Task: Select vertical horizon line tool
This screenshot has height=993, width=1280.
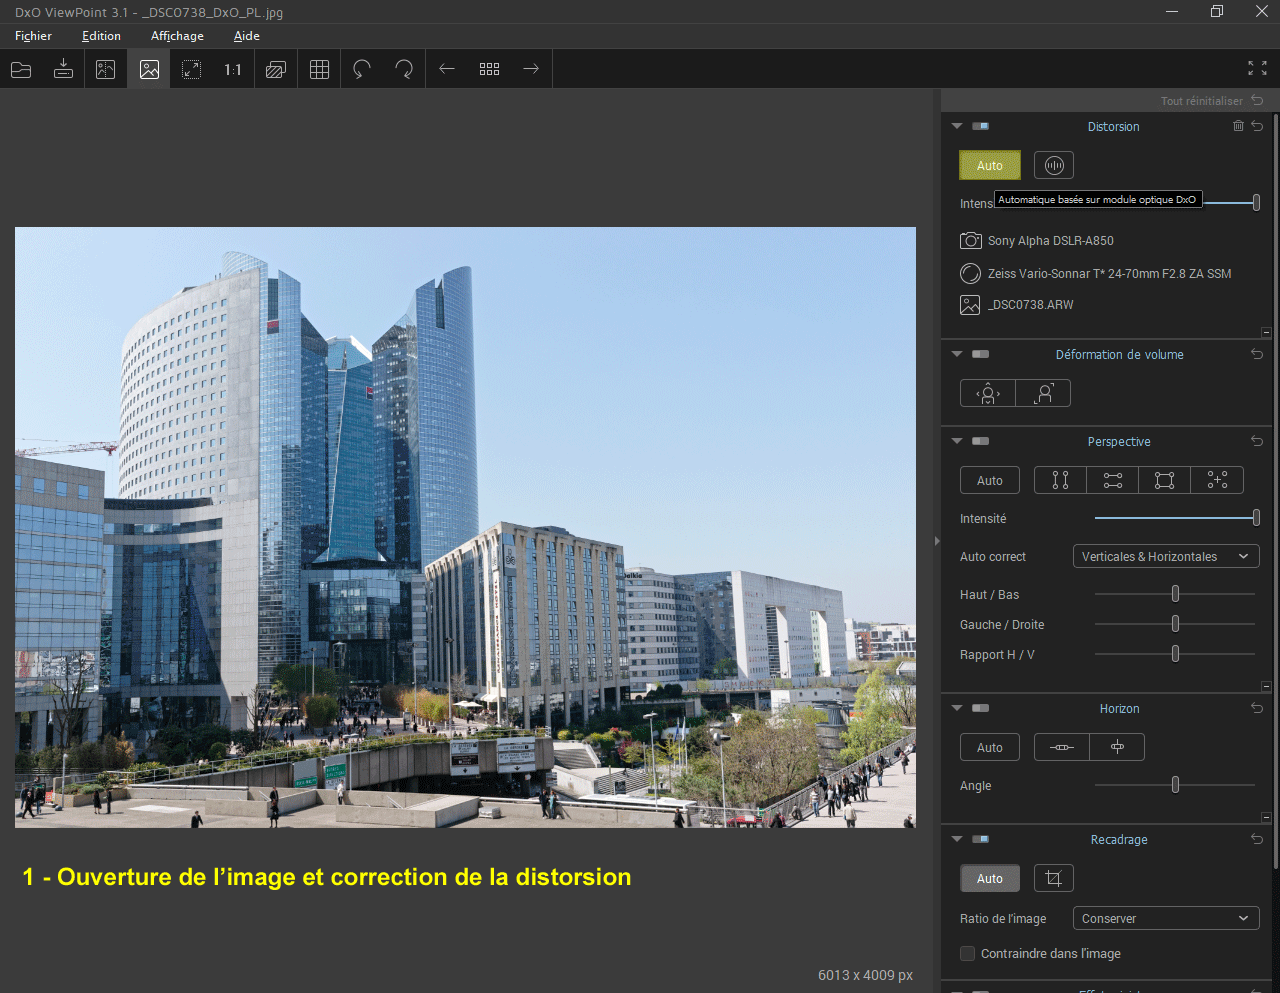Action: (x=1117, y=747)
